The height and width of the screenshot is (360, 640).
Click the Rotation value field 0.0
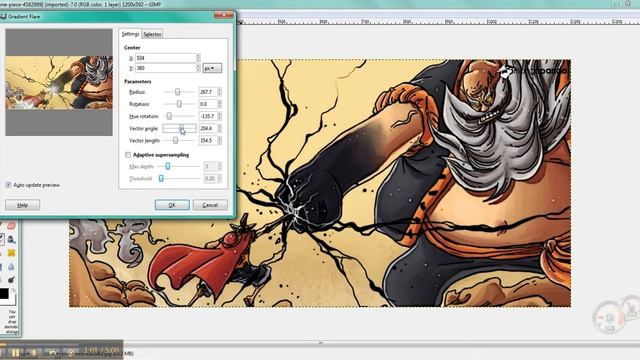tap(207, 104)
